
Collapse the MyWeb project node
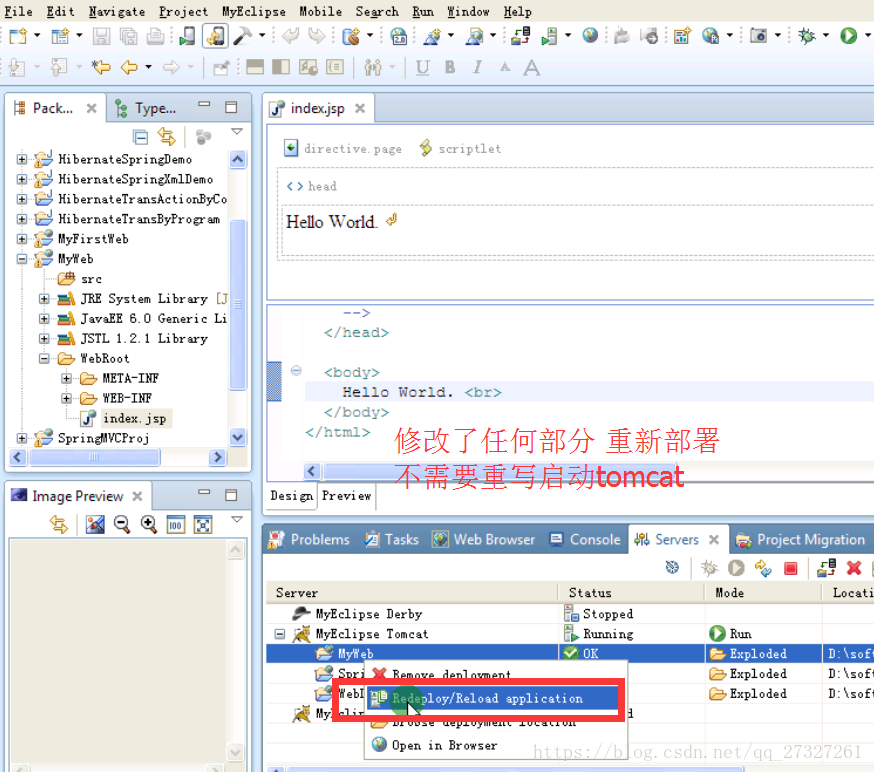click(22, 259)
